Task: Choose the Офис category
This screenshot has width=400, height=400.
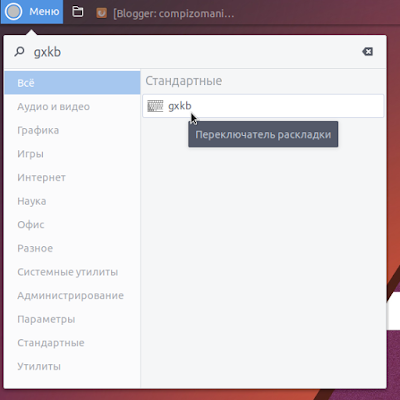Action: coord(72,225)
